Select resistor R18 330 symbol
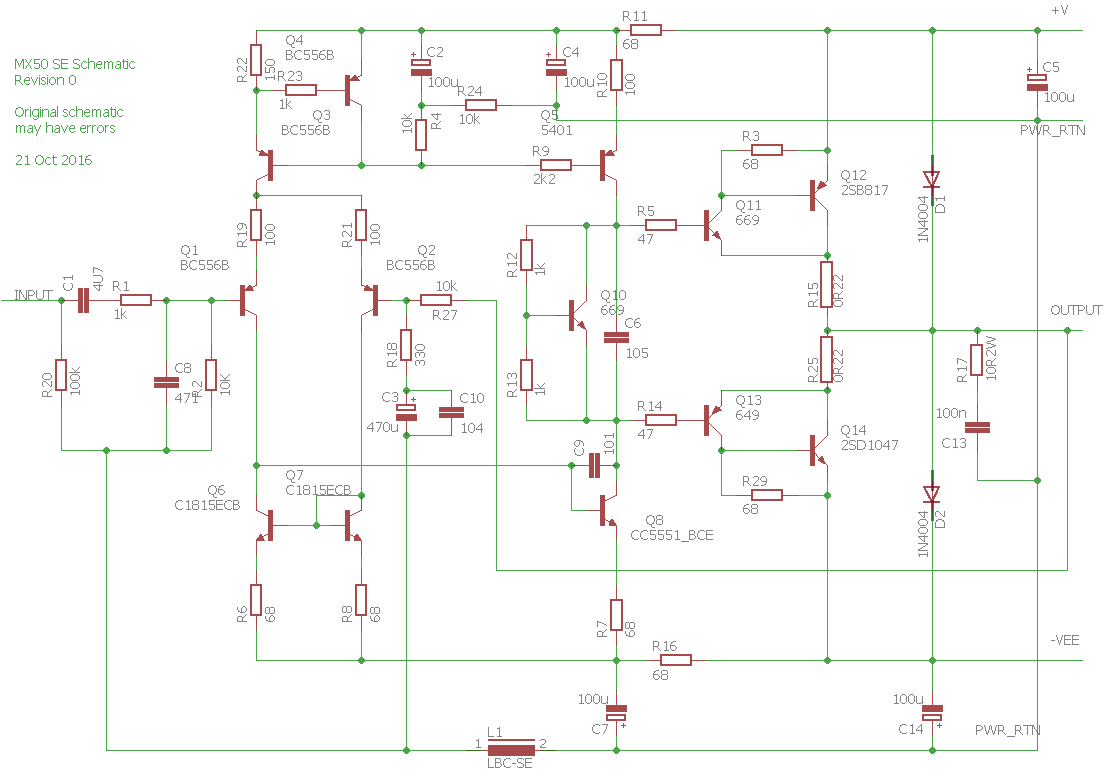Viewport: 1113px width, 773px height. (x=406, y=345)
